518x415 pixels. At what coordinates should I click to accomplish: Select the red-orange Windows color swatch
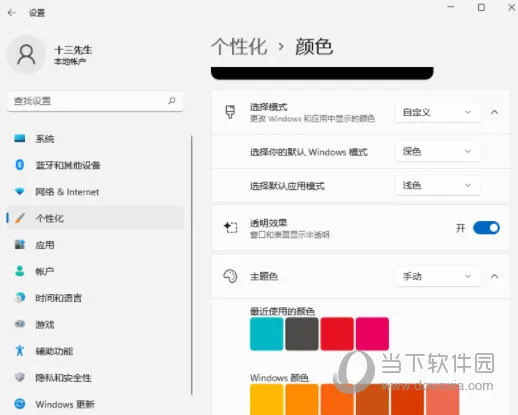pos(407,399)
